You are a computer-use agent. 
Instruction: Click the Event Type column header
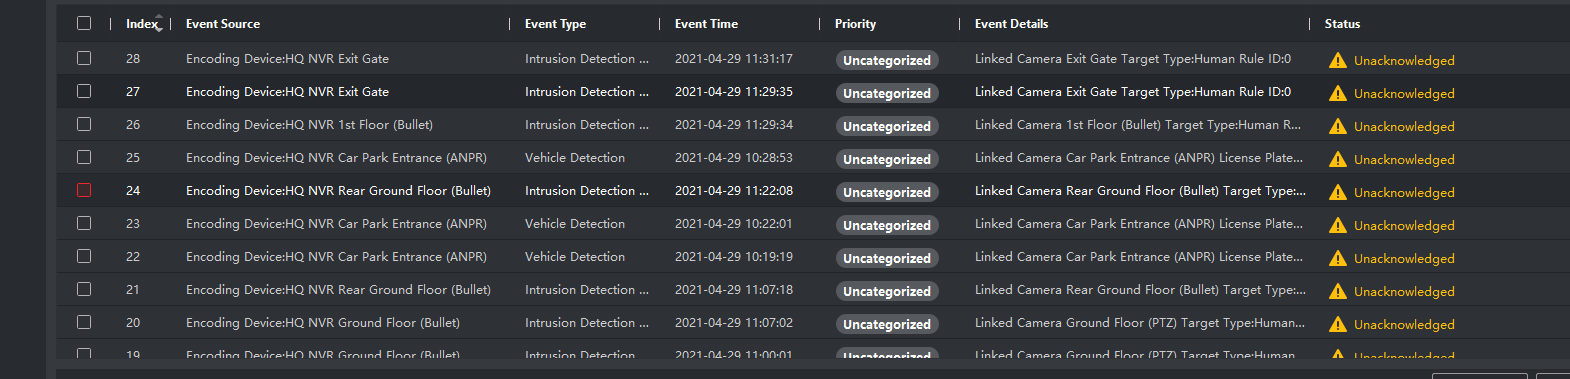click(x=555, y=24)
